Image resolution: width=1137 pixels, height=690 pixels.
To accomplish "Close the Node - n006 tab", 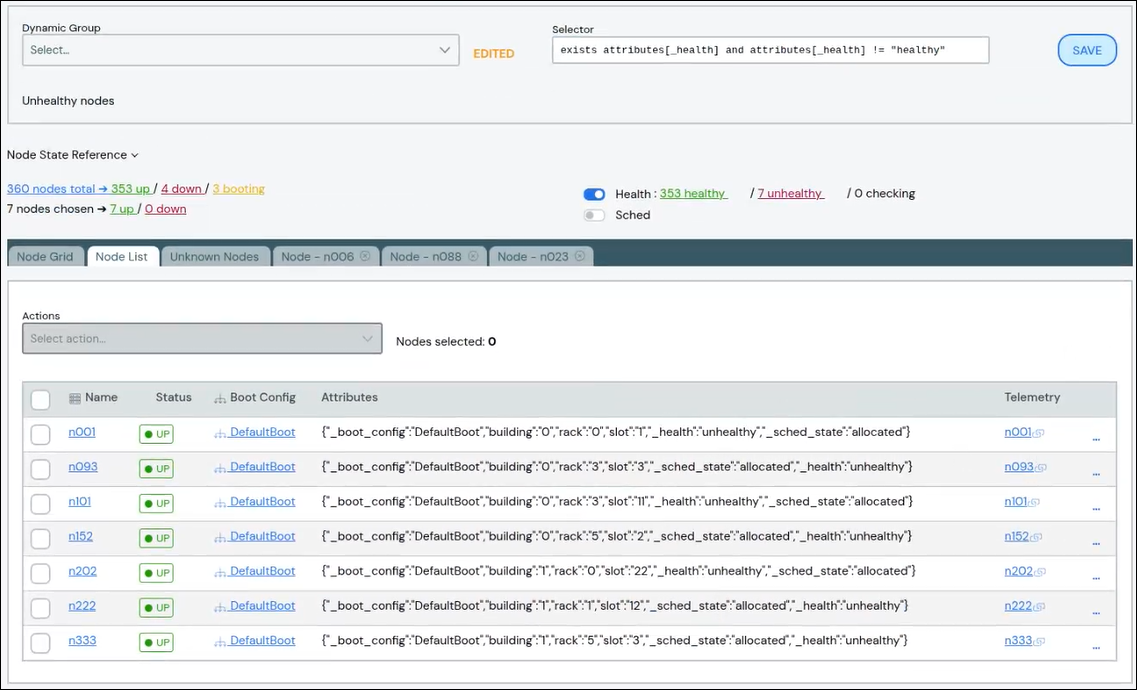I will [x=365, y=257].
